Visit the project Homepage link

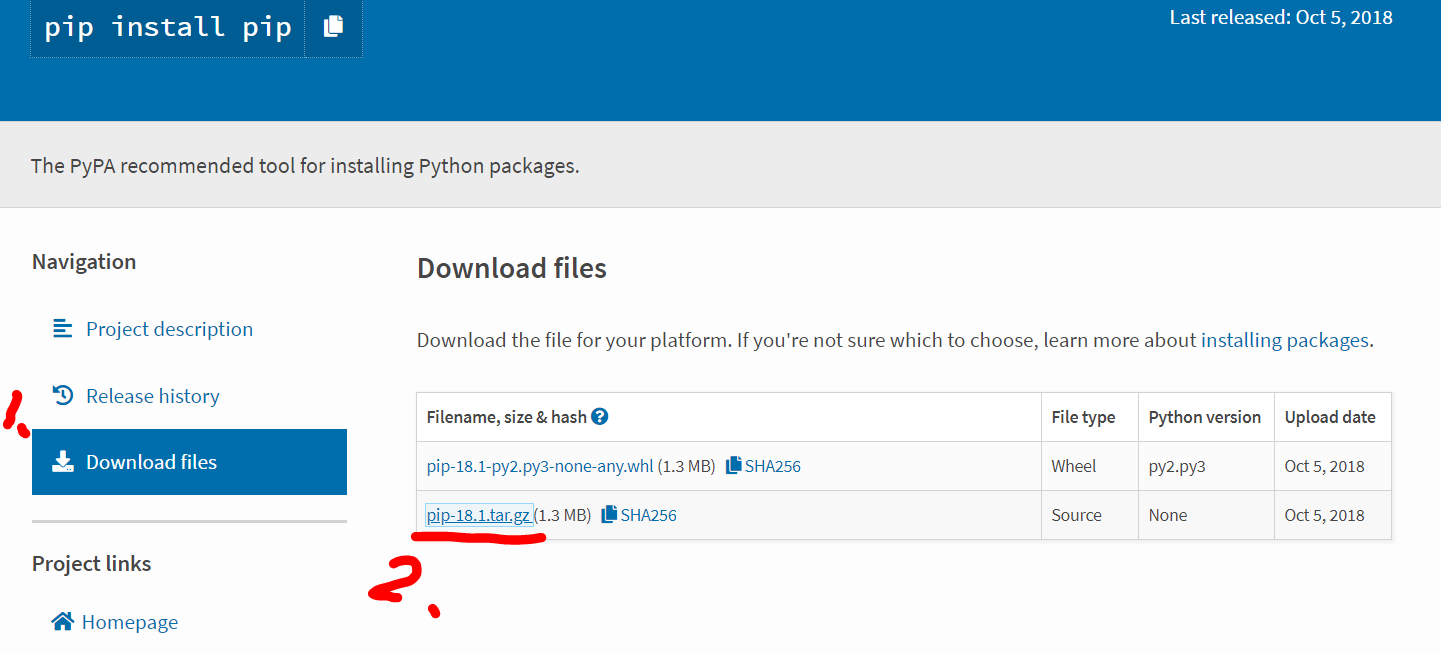coord(130,622)
